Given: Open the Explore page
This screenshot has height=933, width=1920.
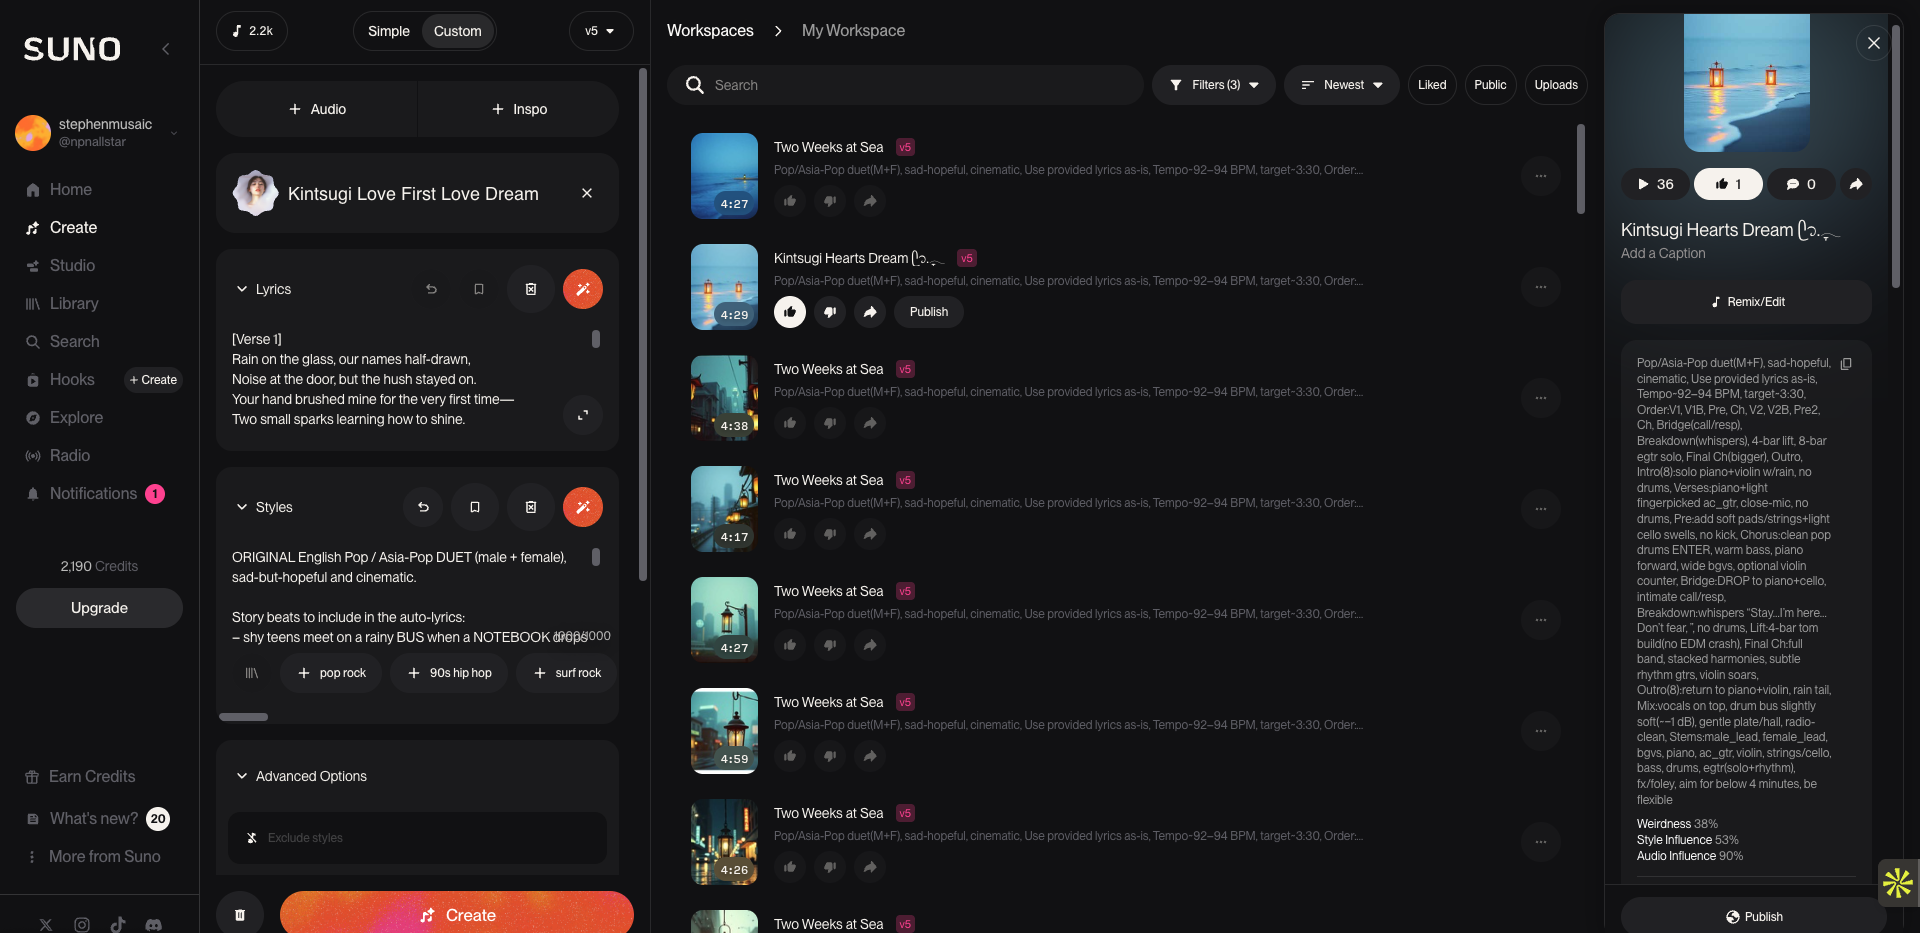Looking at the screenshot, I should [x=64, y=418].
